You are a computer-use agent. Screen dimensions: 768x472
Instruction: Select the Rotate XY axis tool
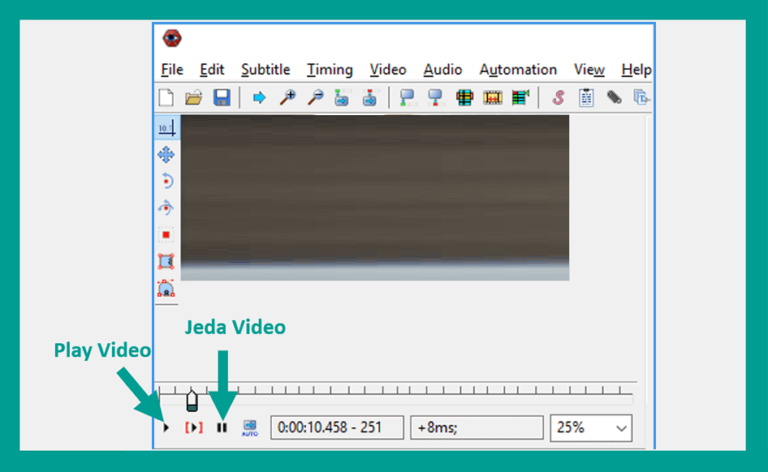click(167, 208)
